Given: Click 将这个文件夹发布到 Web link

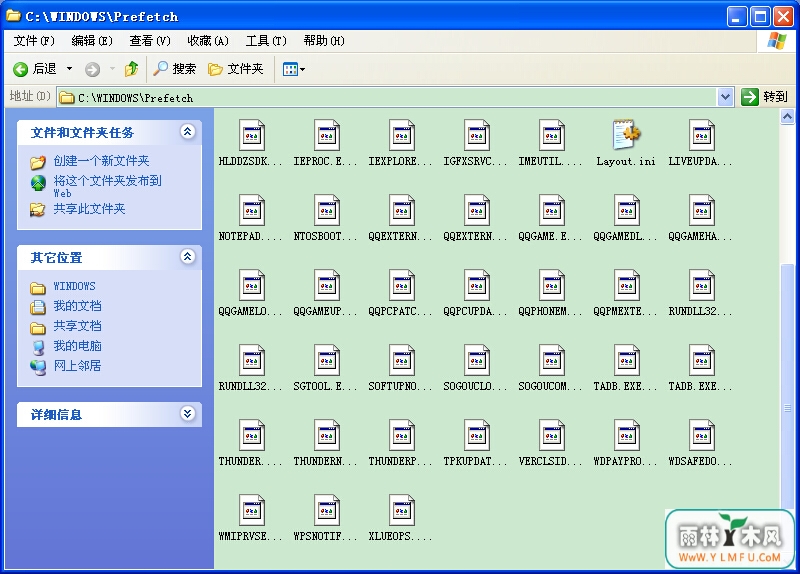Looking at the screenshot, I should [108, 186].
